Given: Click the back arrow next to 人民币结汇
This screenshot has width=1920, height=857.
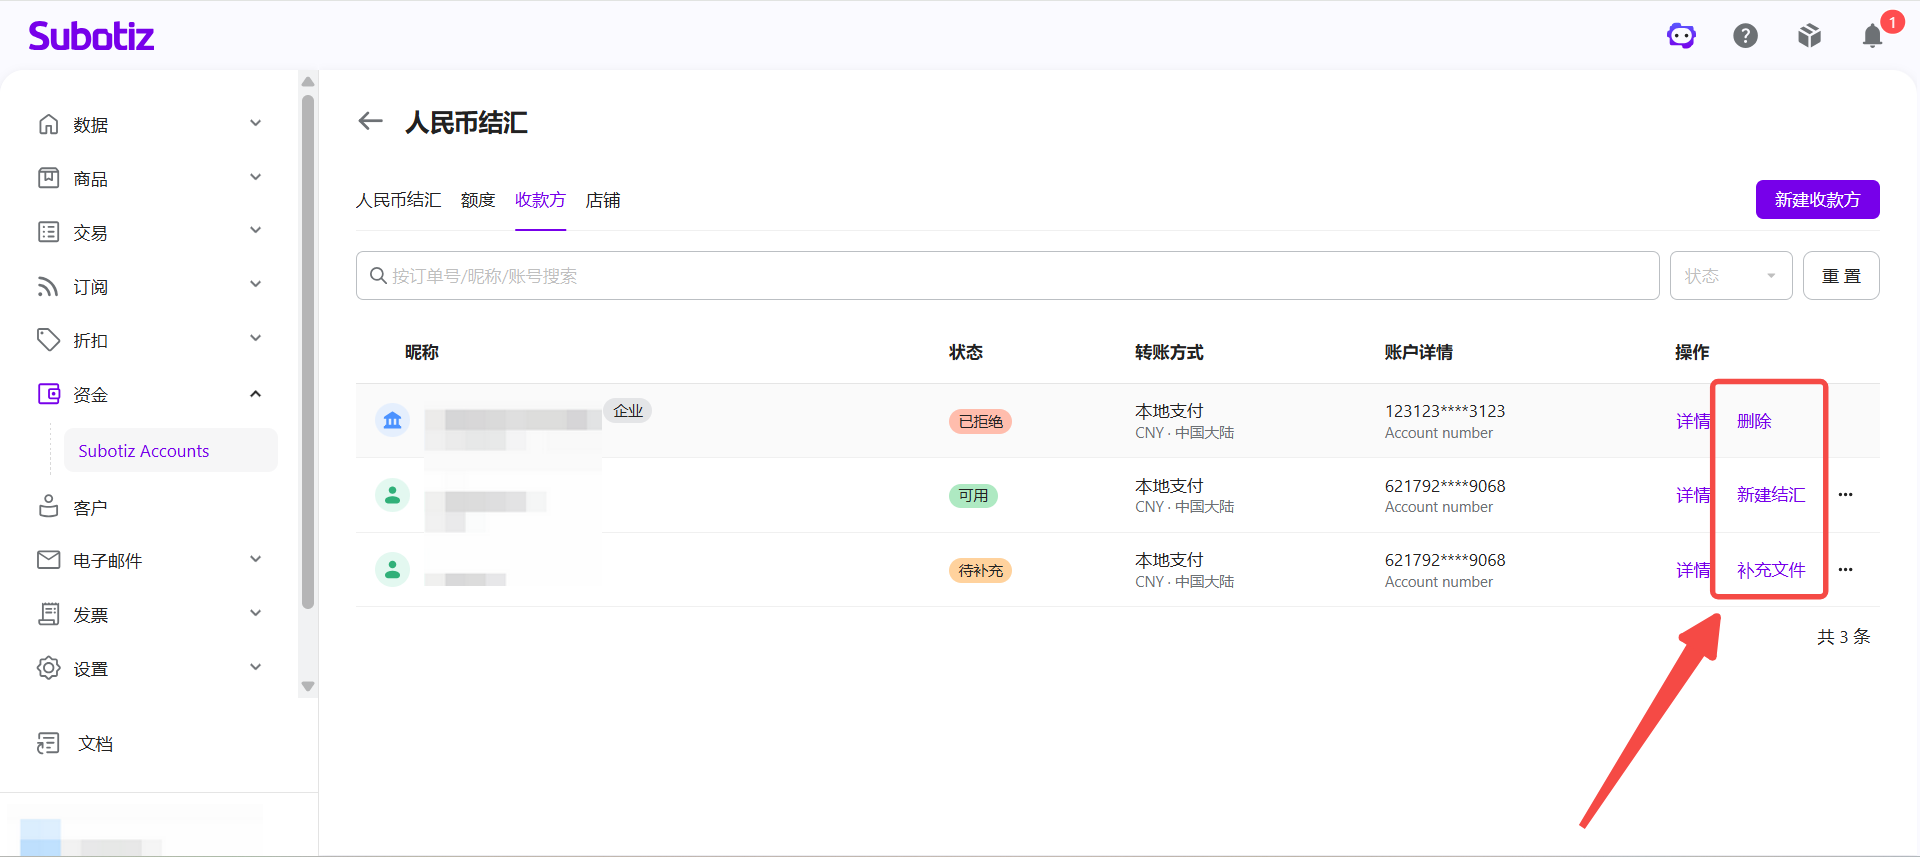Looking at the screenshot, I should [371, 121].
